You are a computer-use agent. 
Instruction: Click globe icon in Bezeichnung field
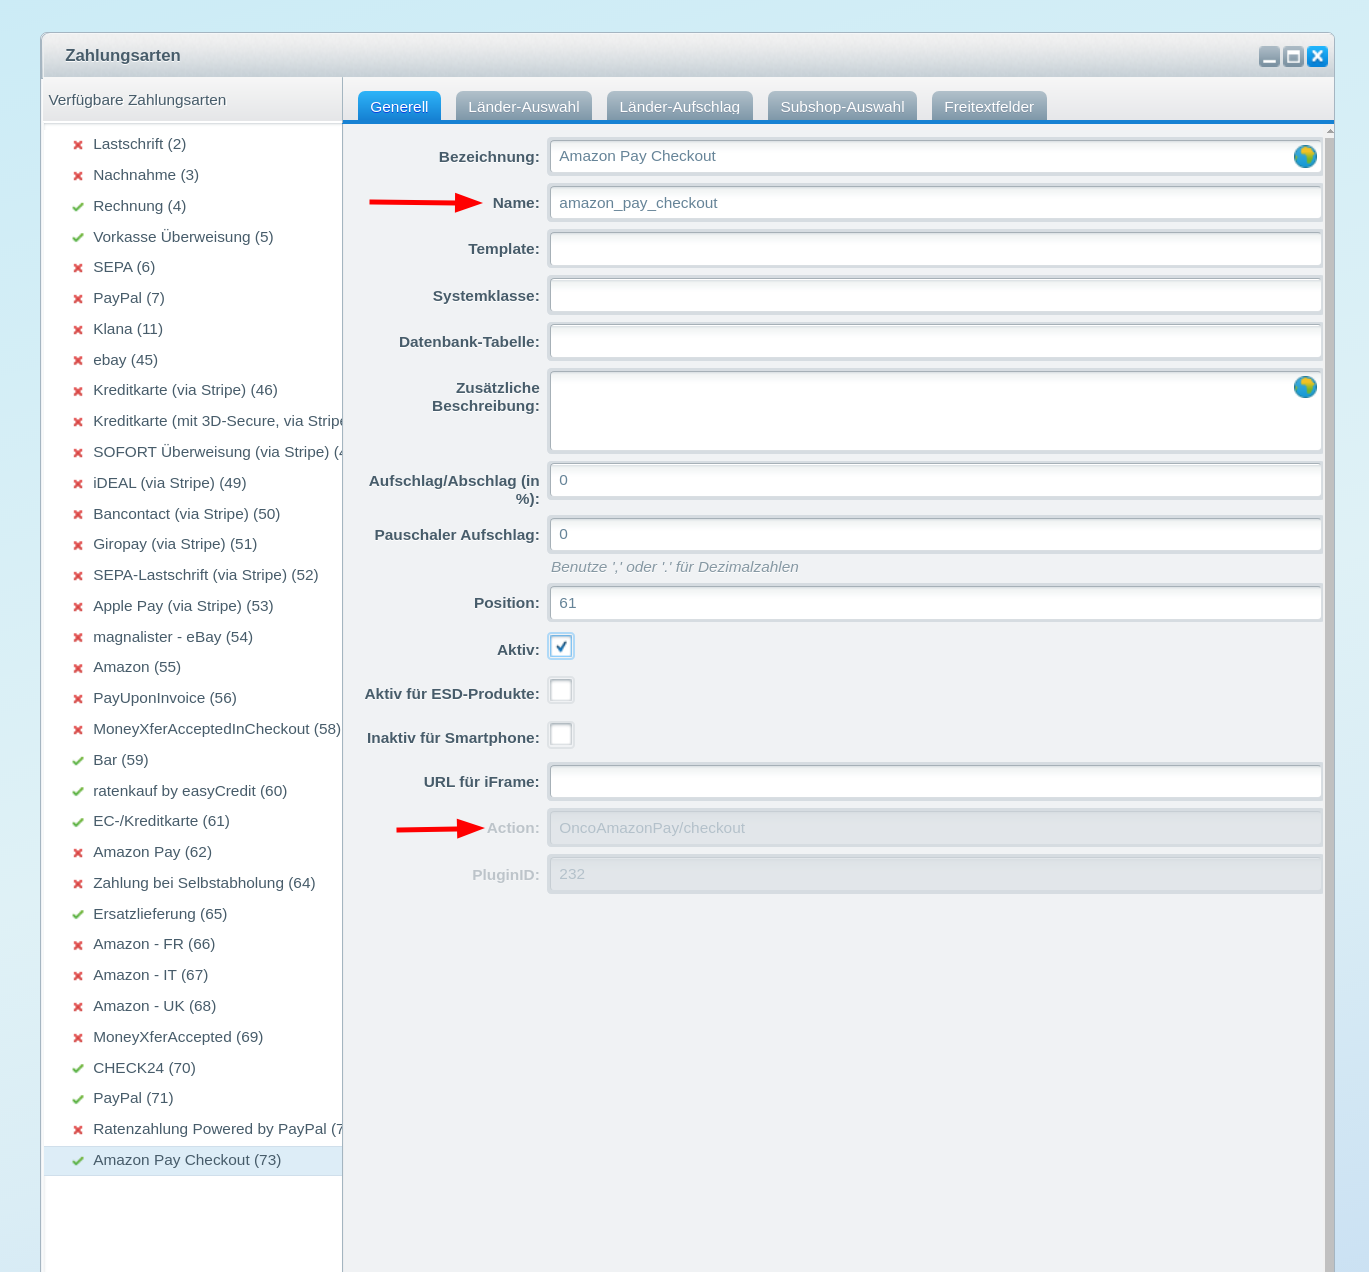[1304, 157]
